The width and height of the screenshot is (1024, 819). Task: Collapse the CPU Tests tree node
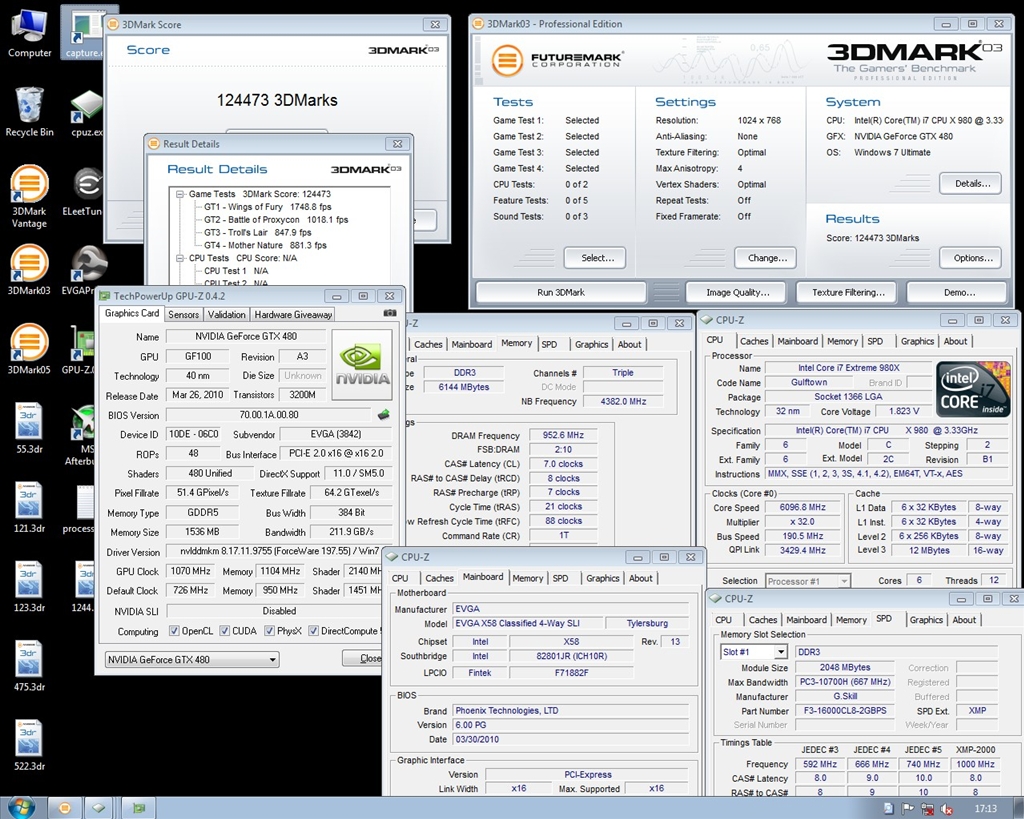coord(180,258)
